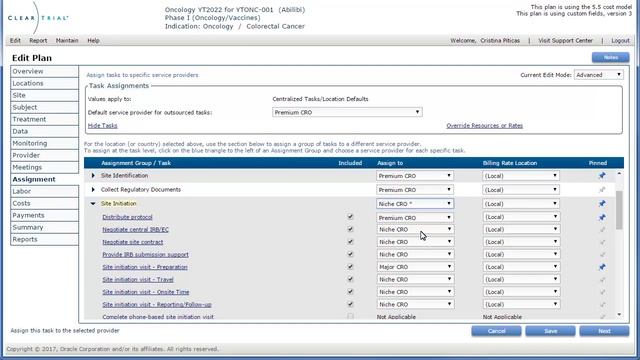Switch to the Overview tab
Screen dimensions: 640x360
click(44, 71)
